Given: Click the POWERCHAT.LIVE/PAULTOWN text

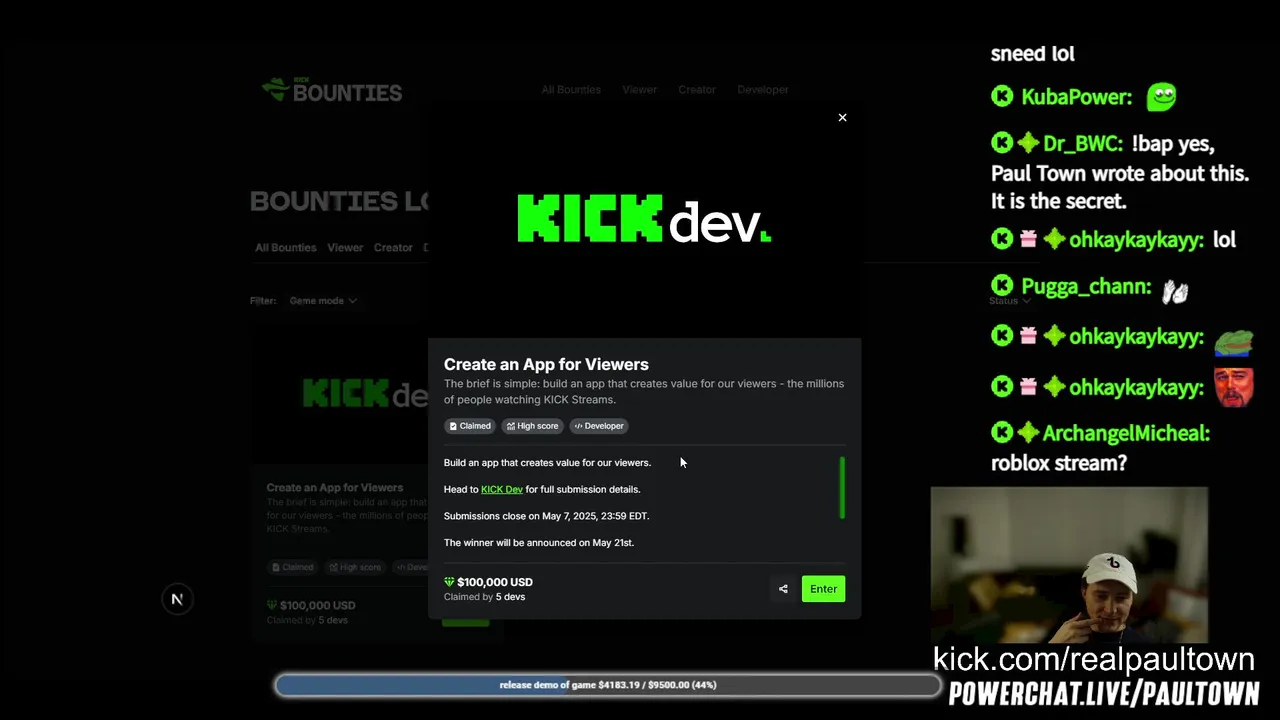Looking at the screenshot, I should coord(1104,693).
